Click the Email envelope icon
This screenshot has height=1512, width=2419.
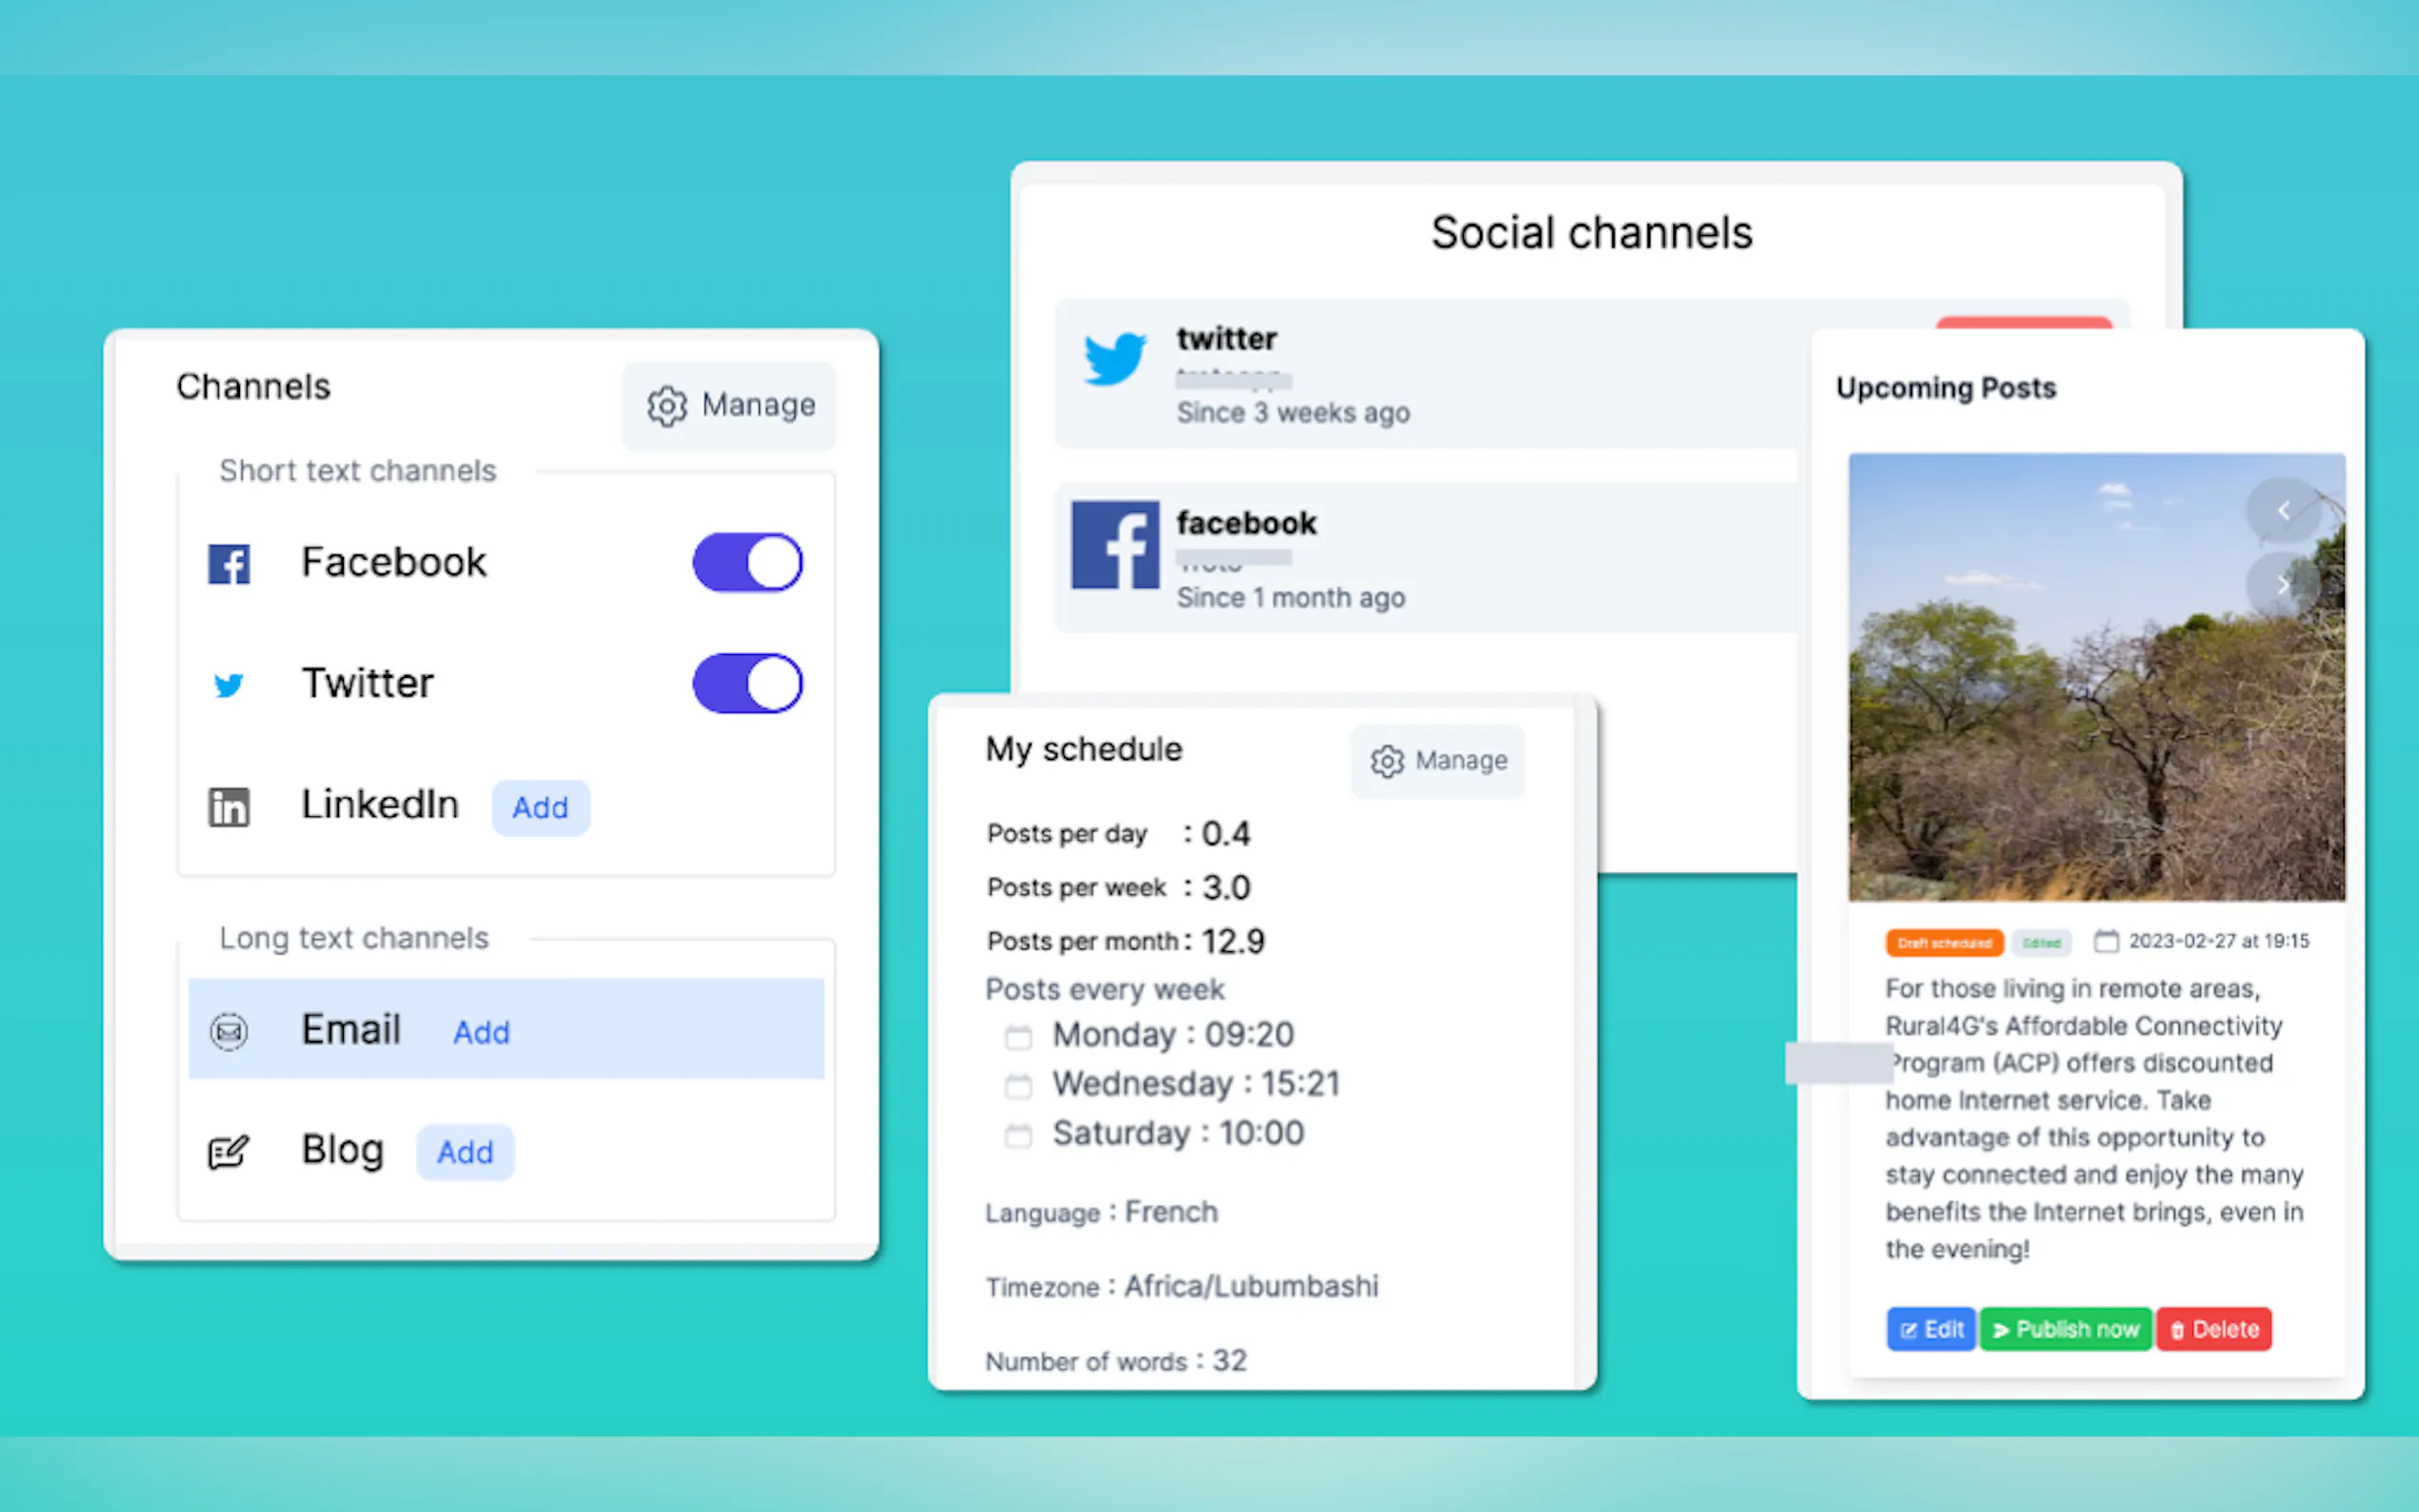pos(229,1031)
